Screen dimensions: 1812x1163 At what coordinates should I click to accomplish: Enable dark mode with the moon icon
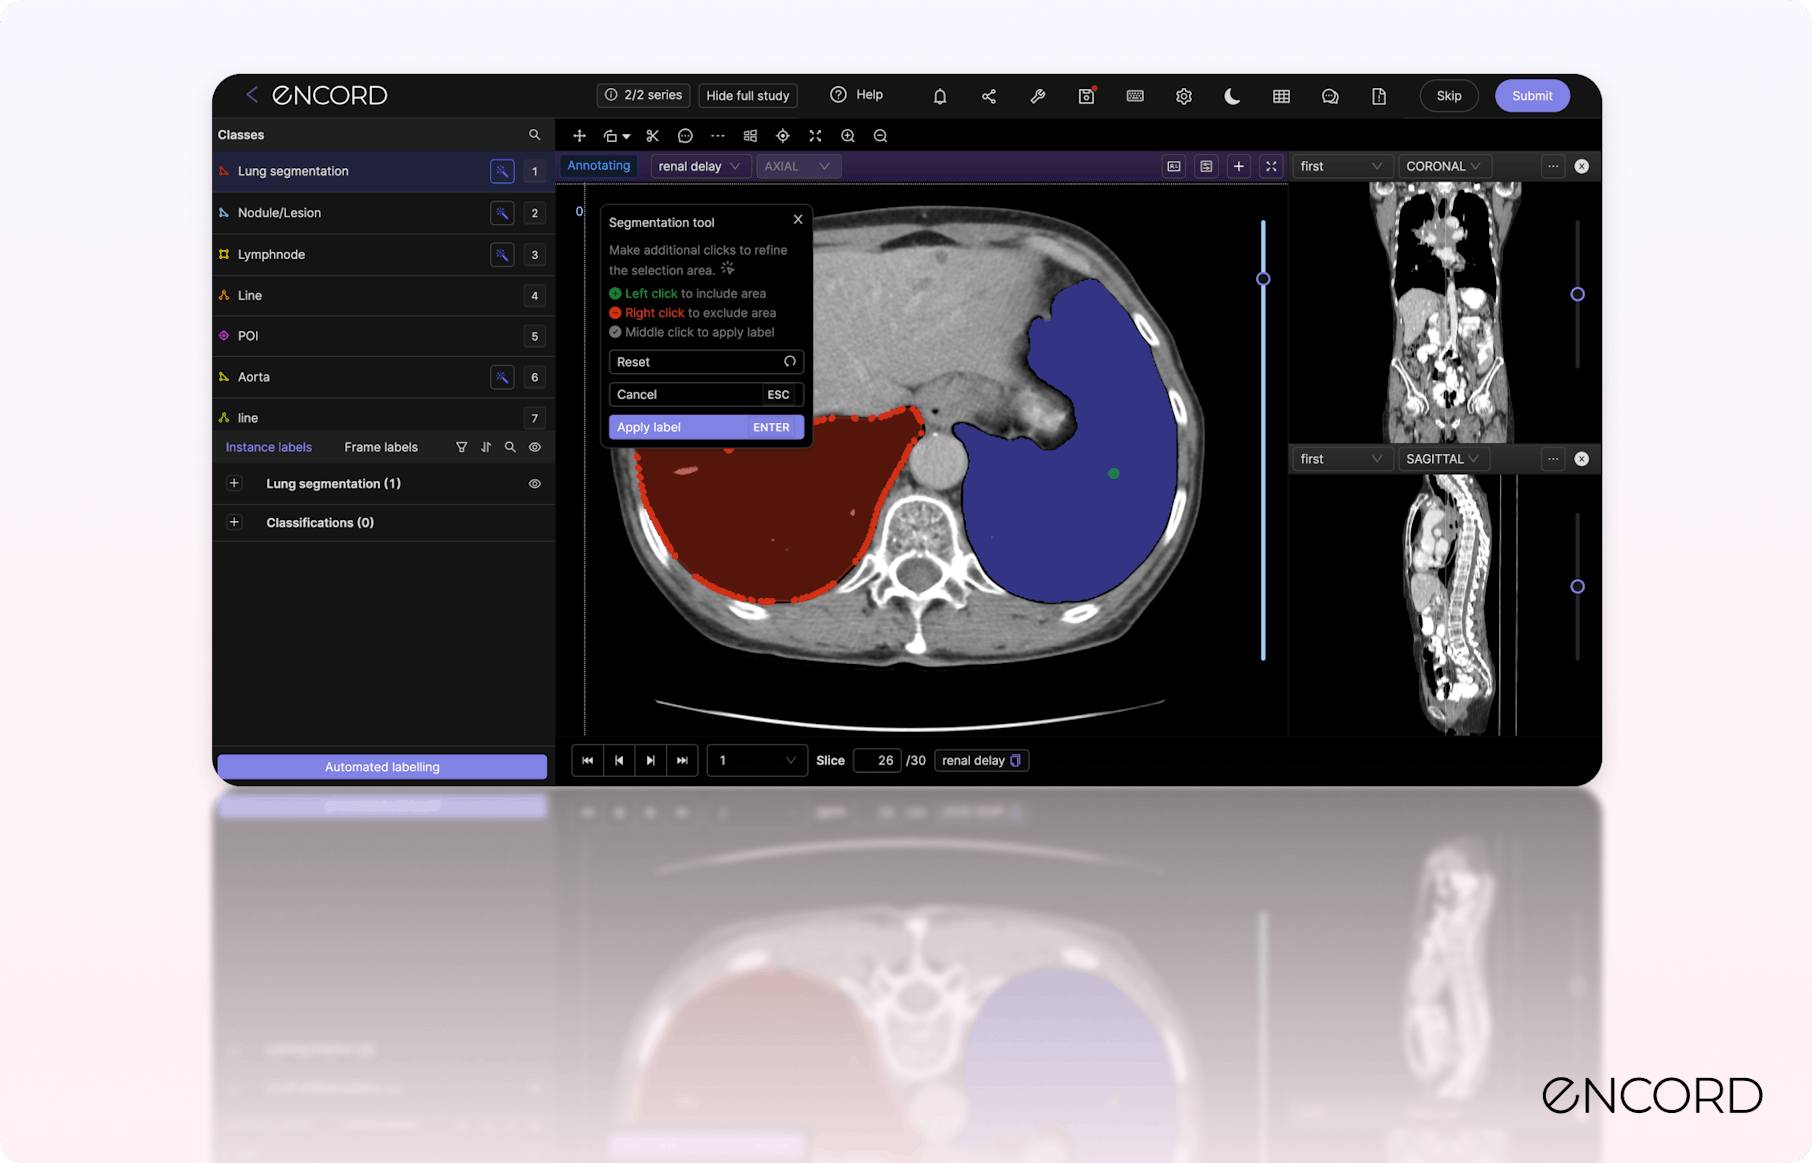[x=1232, y=96]
